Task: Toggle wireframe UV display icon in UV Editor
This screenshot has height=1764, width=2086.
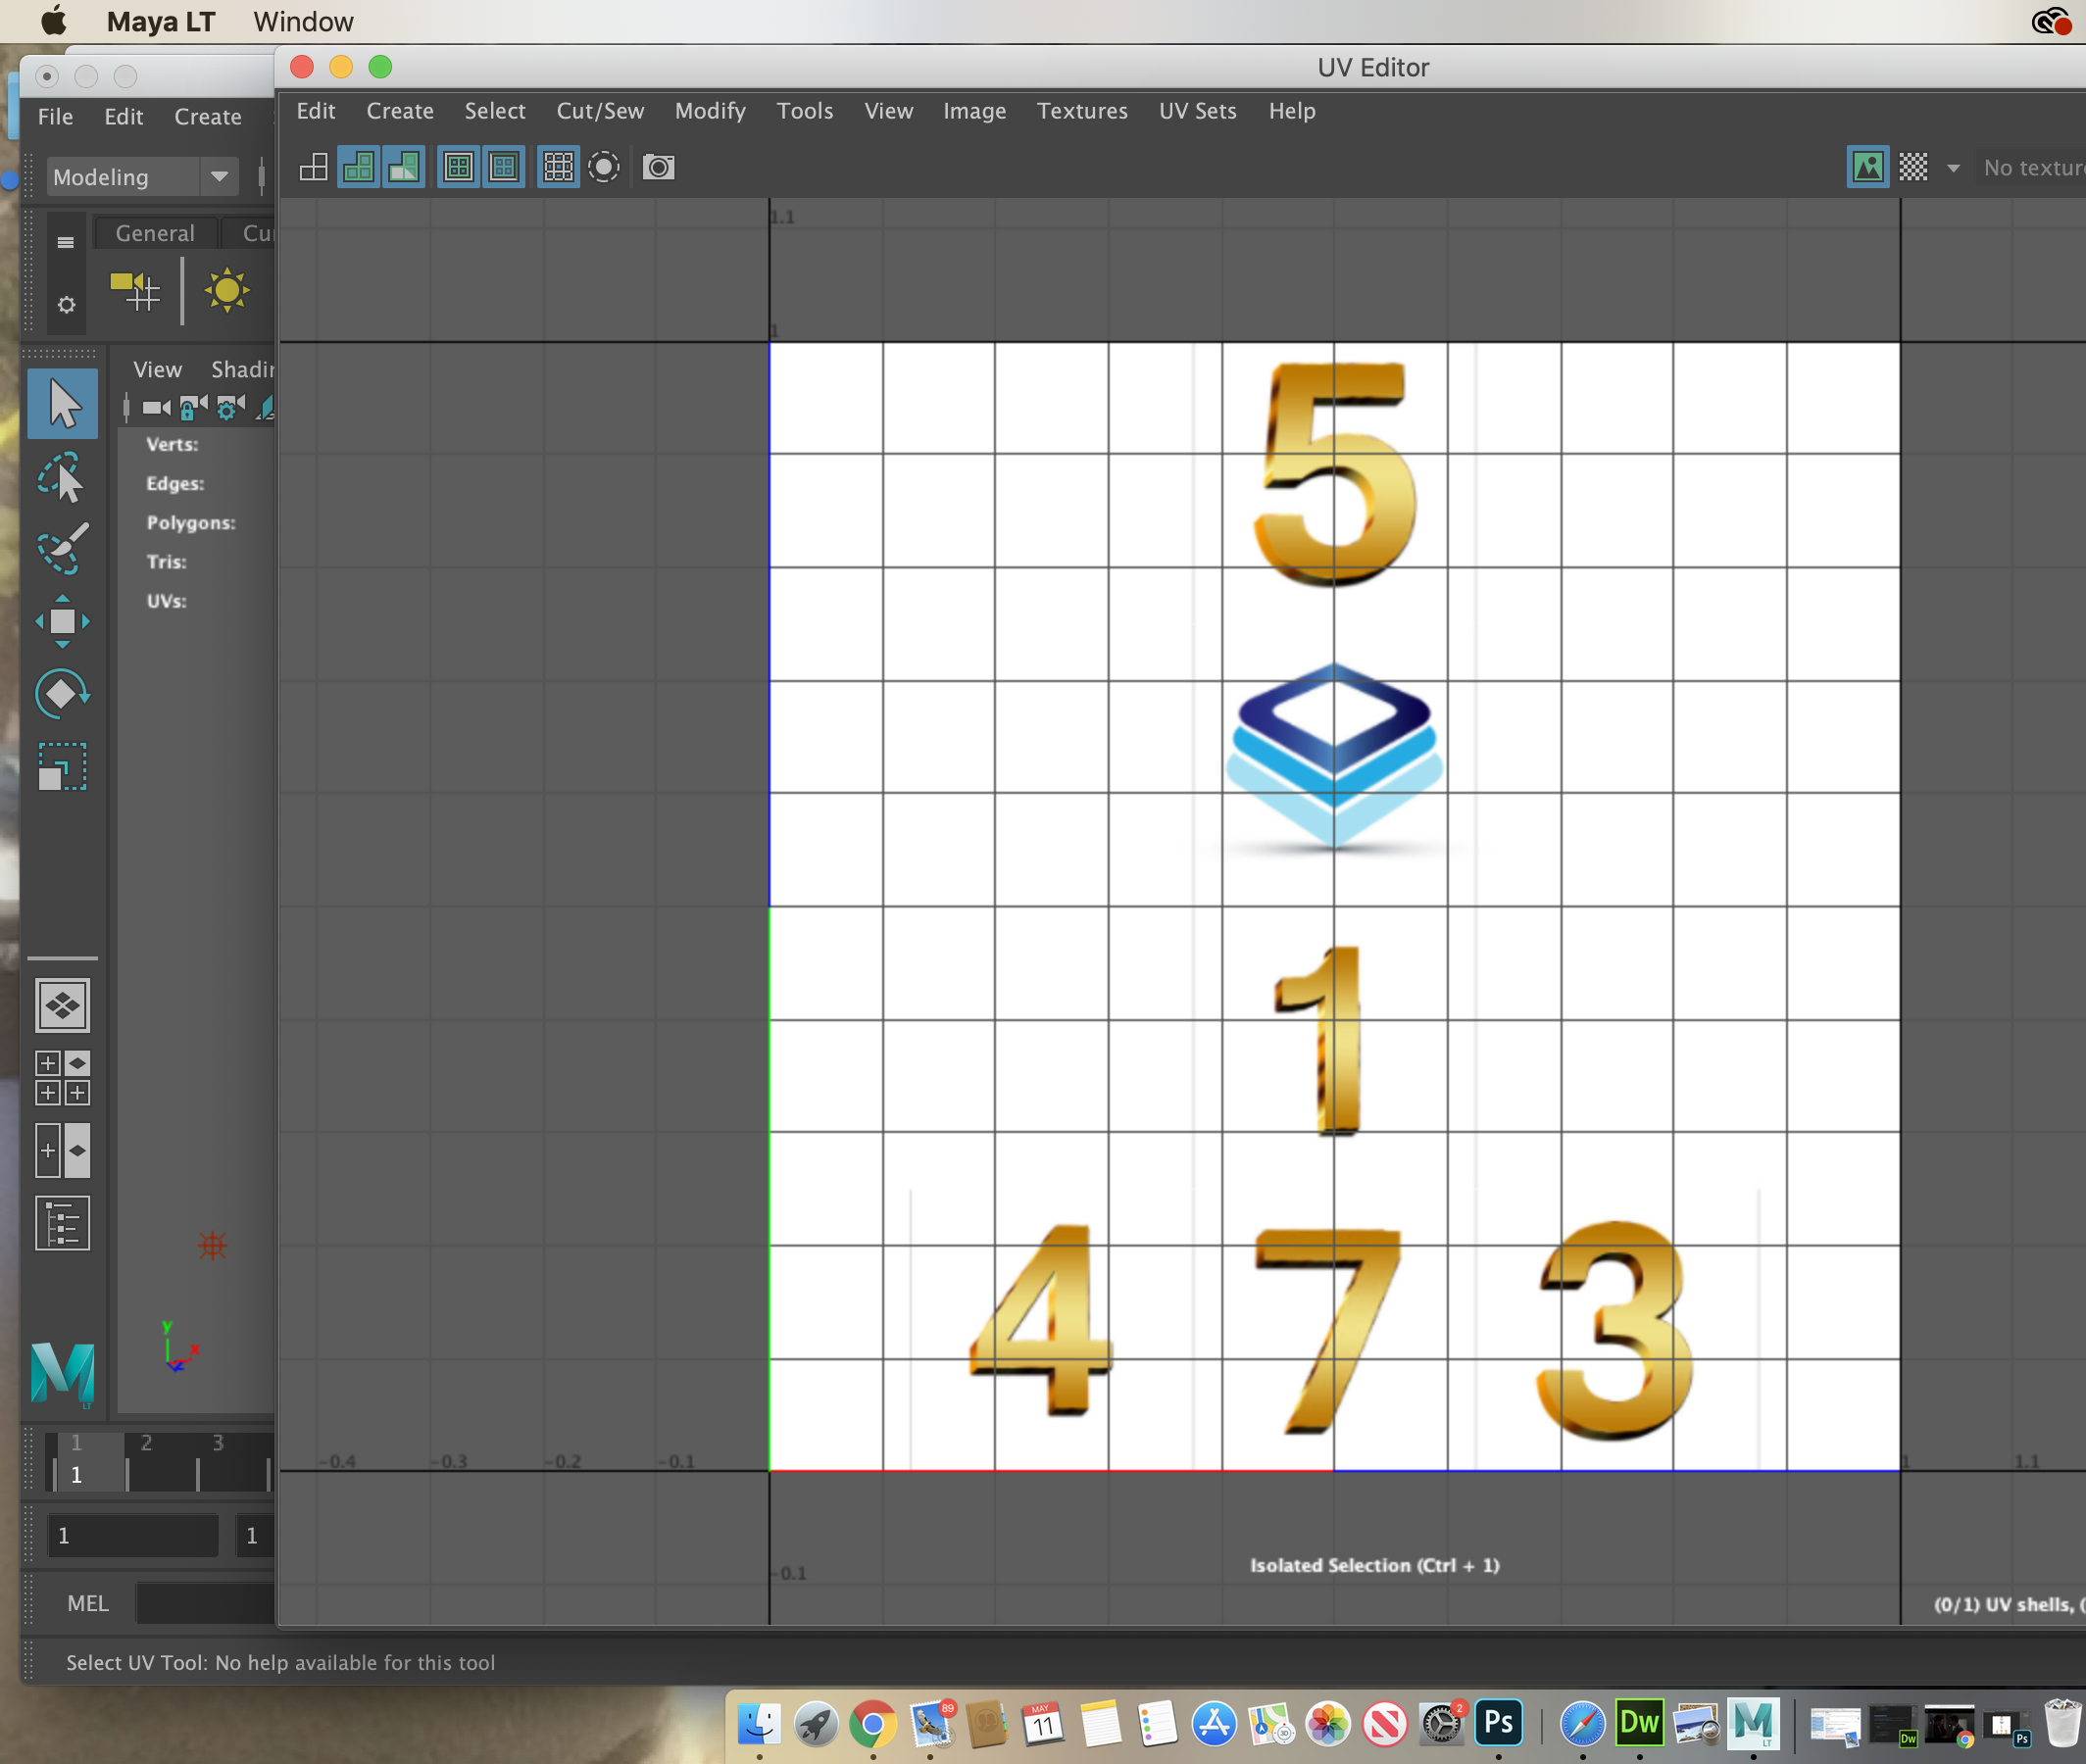Action: tap(314, 167)
